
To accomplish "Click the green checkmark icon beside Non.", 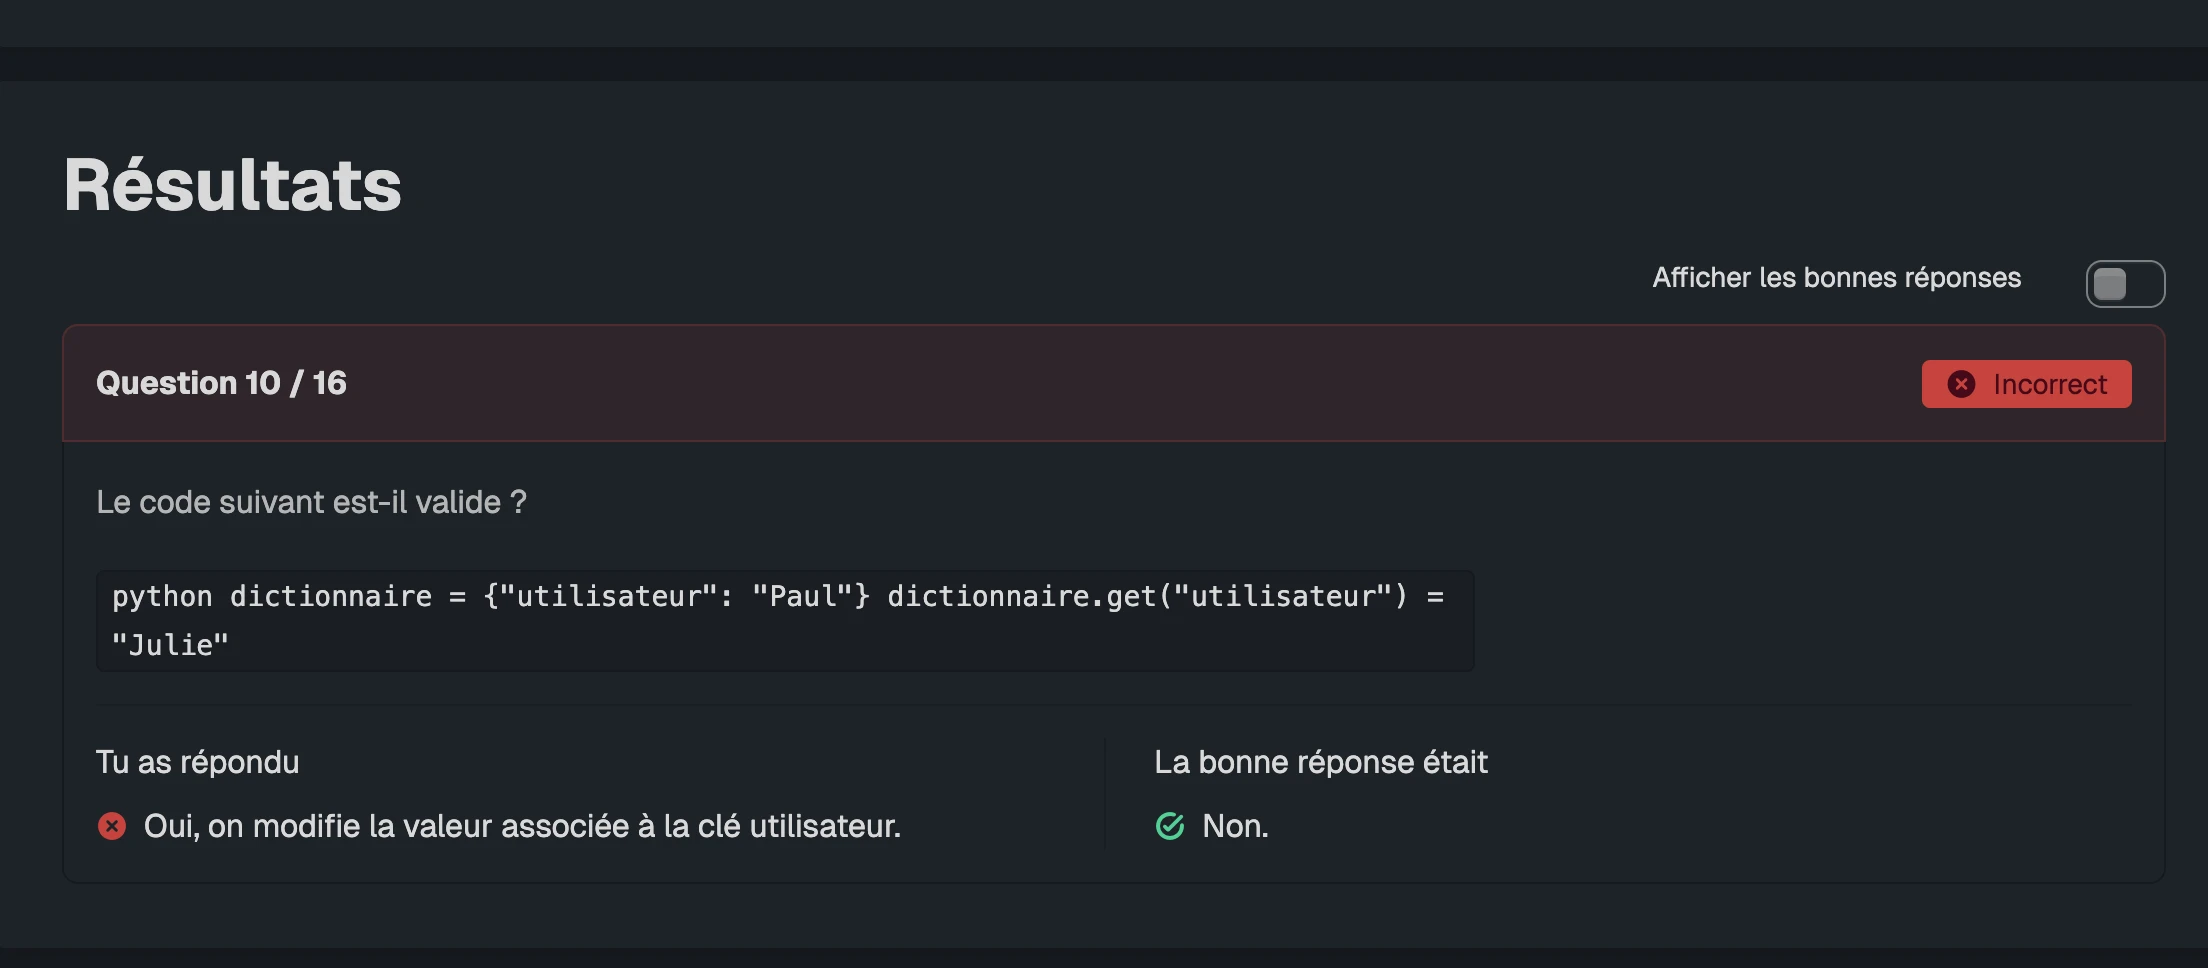I will click(1170, 826).
